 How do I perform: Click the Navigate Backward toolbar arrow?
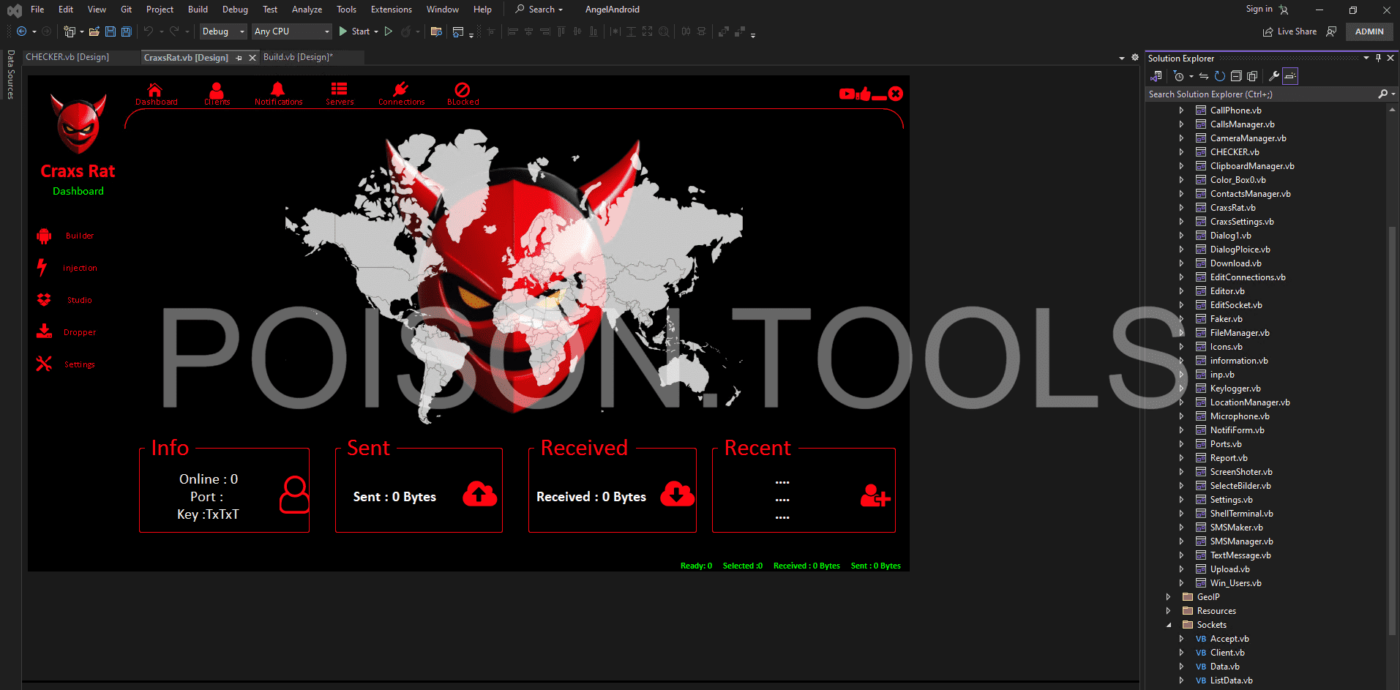pyautogui.click(x=21, y=32)
